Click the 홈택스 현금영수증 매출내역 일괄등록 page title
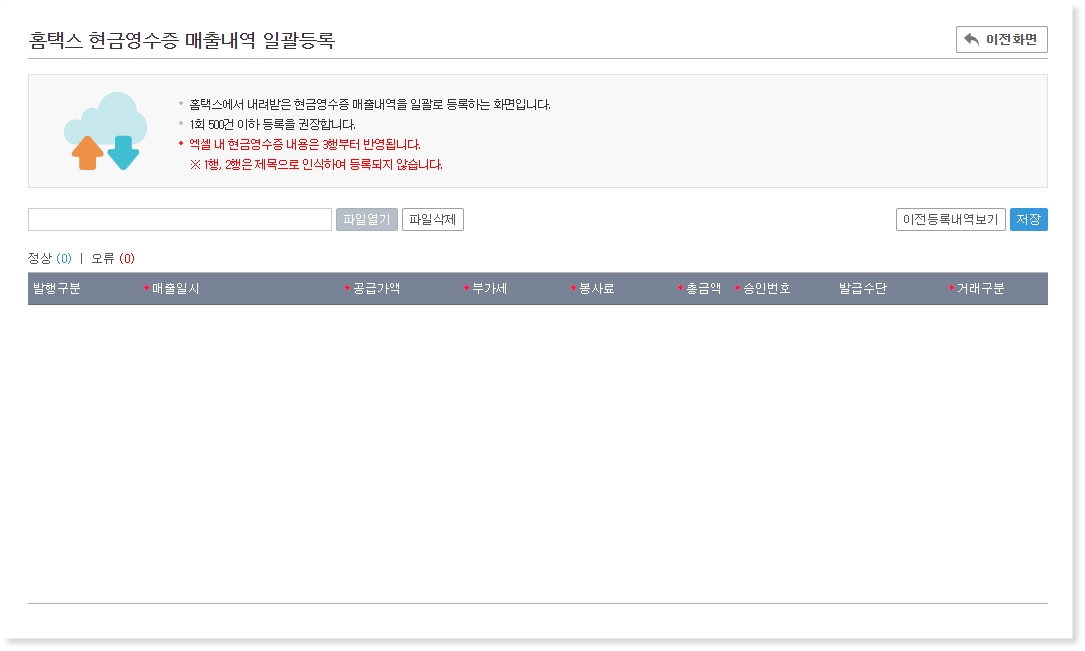This screenshot has width=1085, height=651. tap(182, 40)
